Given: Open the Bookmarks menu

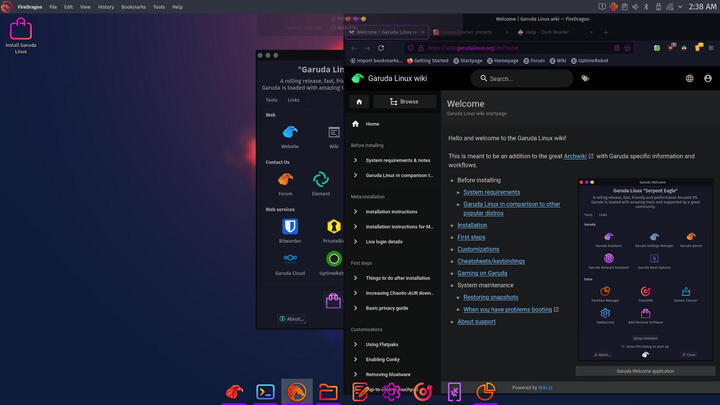Looking at the screenshot, I should (x=133, y=7).
